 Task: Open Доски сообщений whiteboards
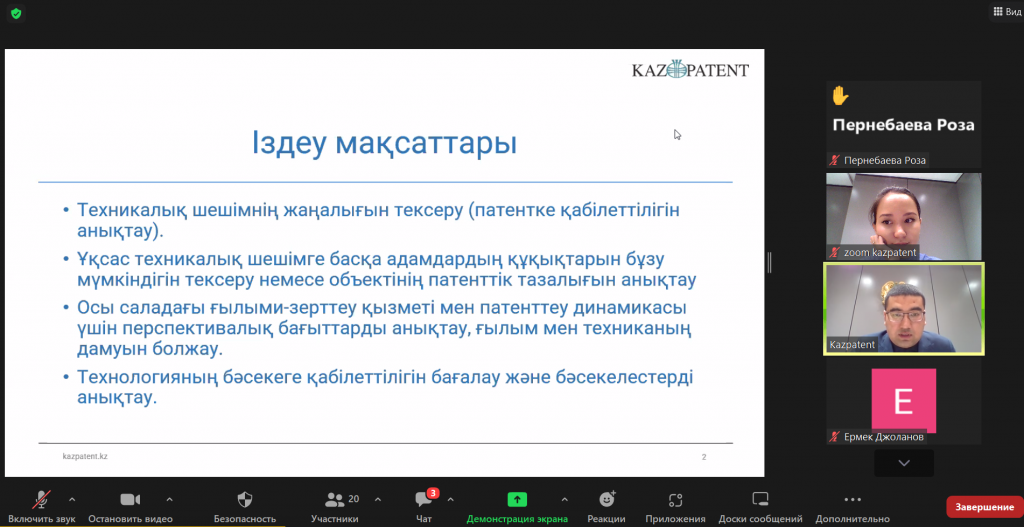pos(760,505)
